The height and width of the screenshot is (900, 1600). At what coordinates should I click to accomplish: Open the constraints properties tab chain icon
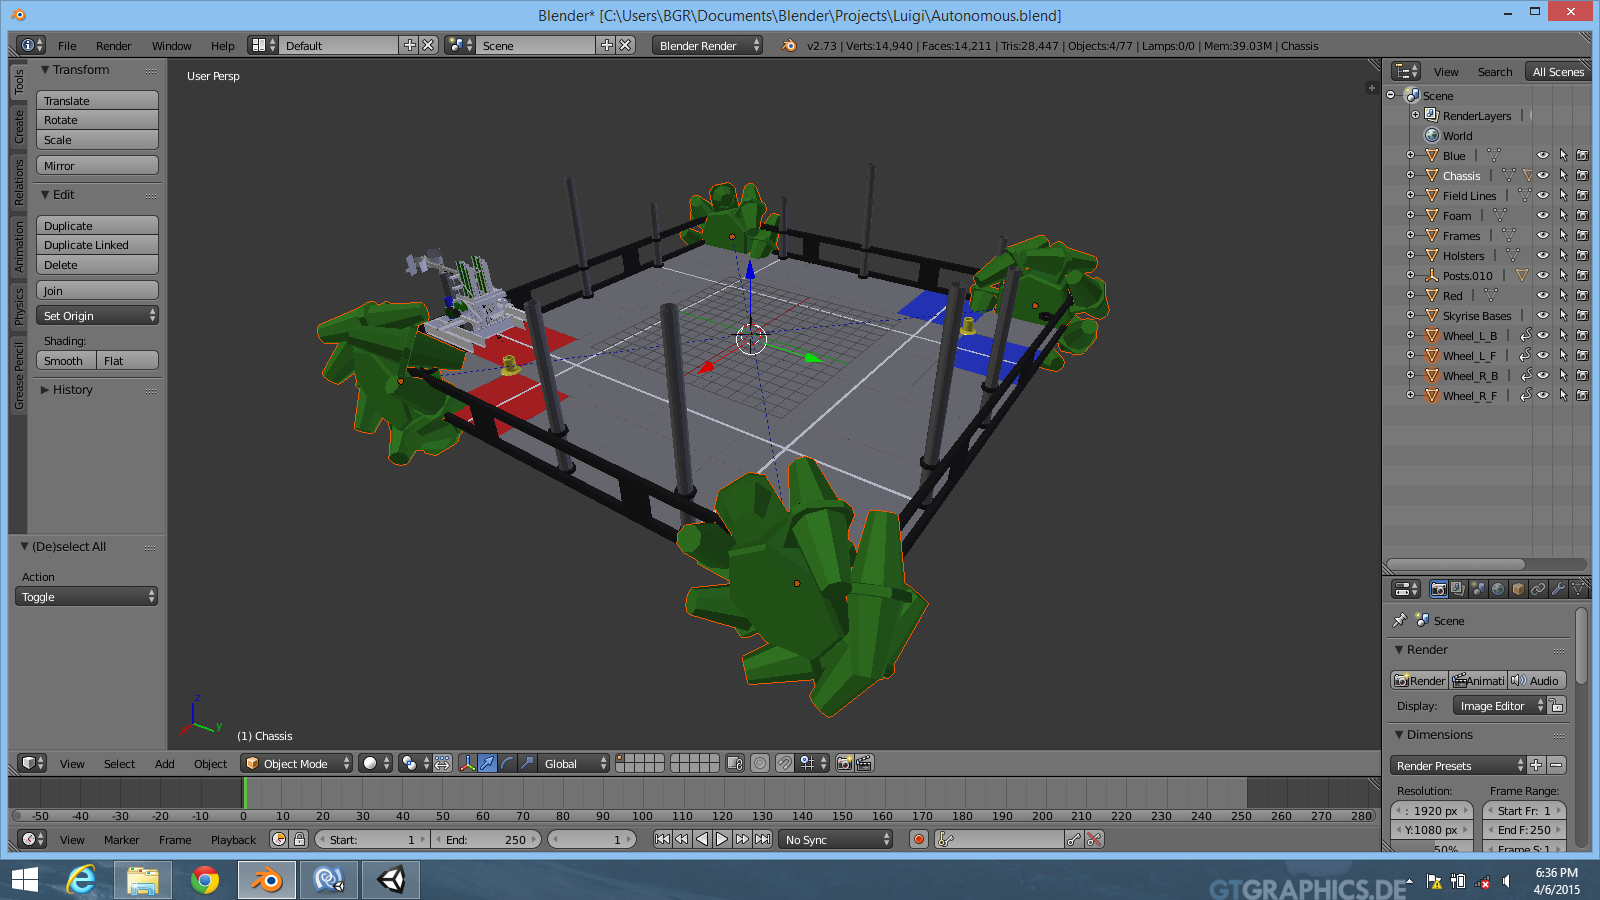[x=1538, y=589]
